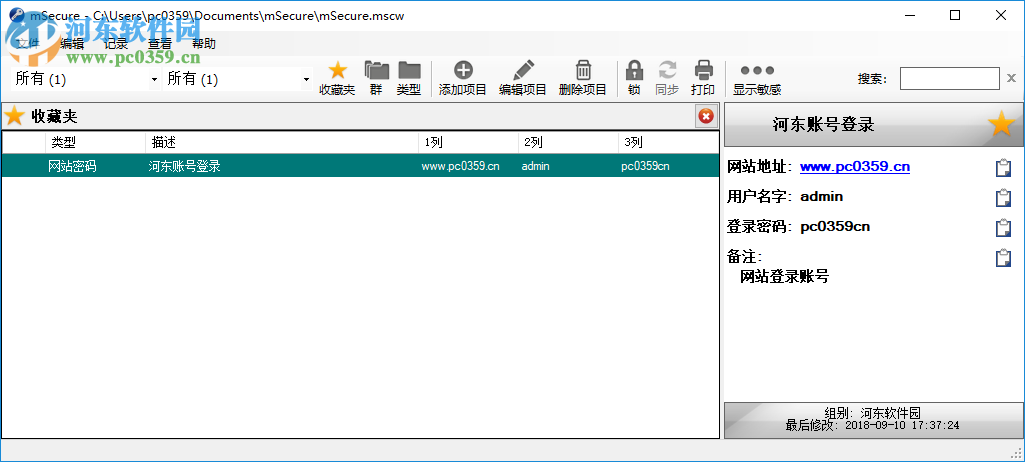Click the 最后修改 timestamp text

pyautogui.click(x=873, y=425)
